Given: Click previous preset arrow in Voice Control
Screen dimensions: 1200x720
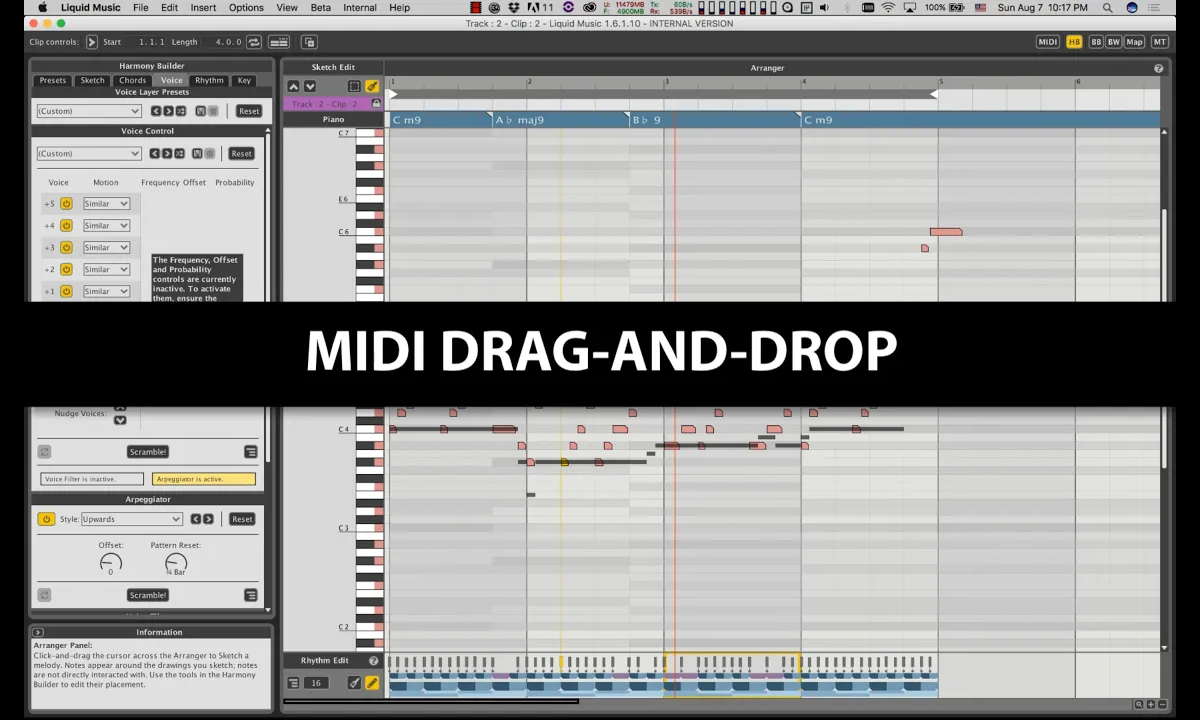Looking at the screenshot, I should [155, 154].
